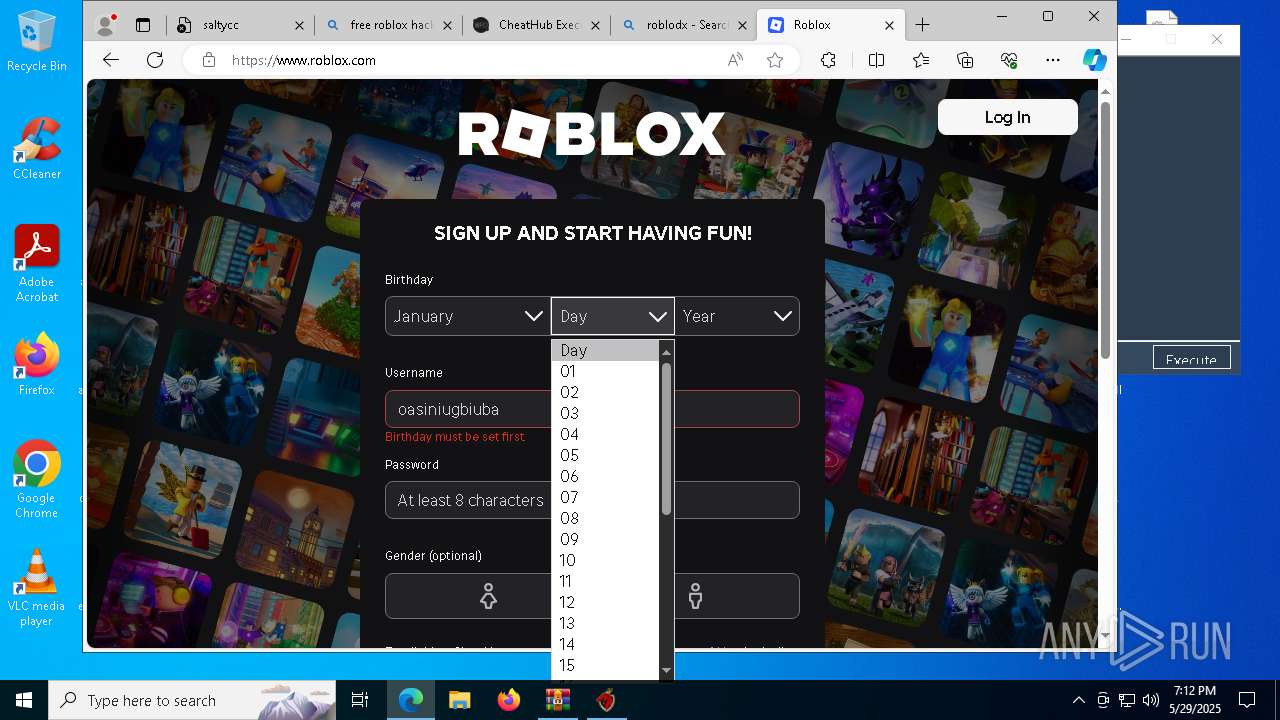Click the Log In button

tap(1007, 117)
